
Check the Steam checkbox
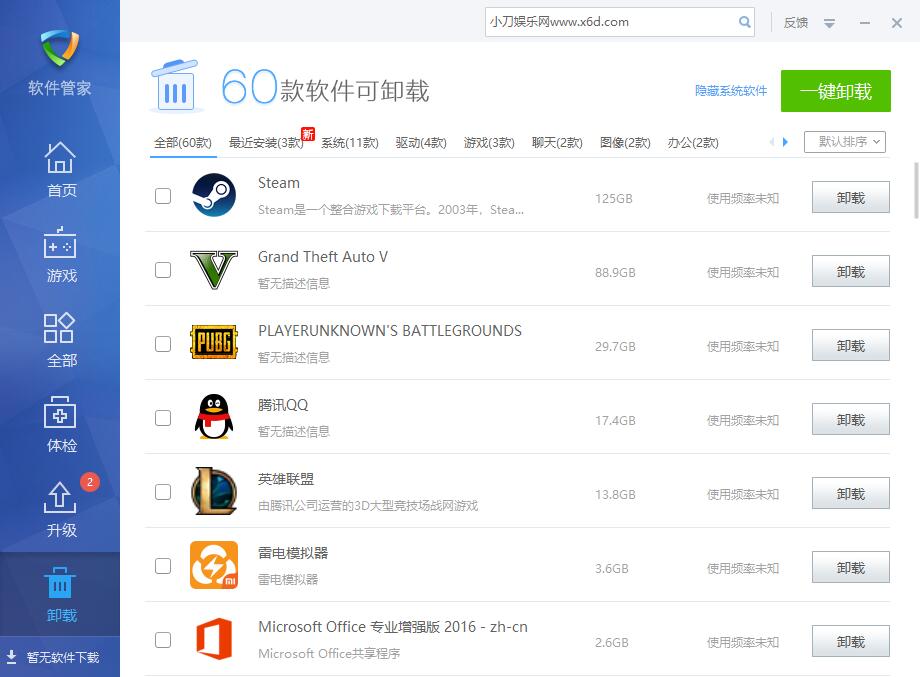coord(163,196)
